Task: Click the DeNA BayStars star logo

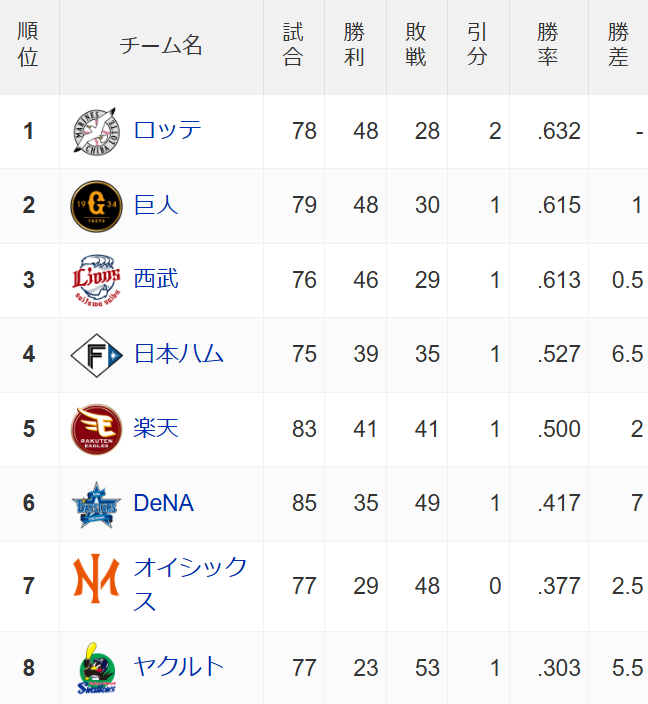Action: click(97, 504)
